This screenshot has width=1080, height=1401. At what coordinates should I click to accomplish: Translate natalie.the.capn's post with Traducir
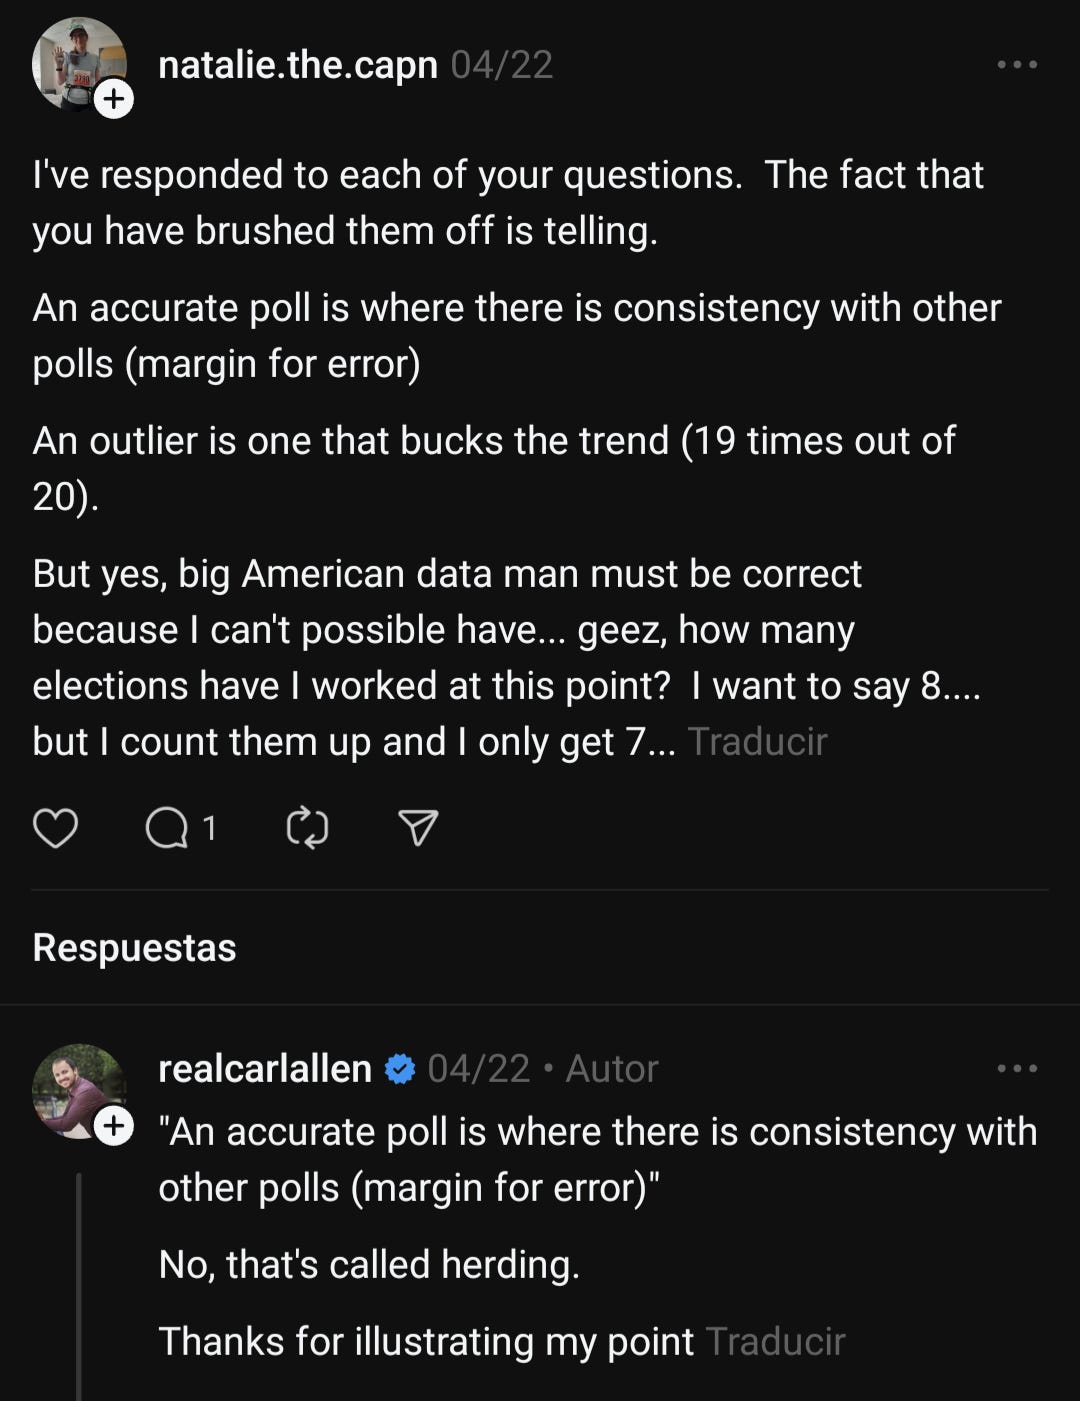tap(757, 742)
